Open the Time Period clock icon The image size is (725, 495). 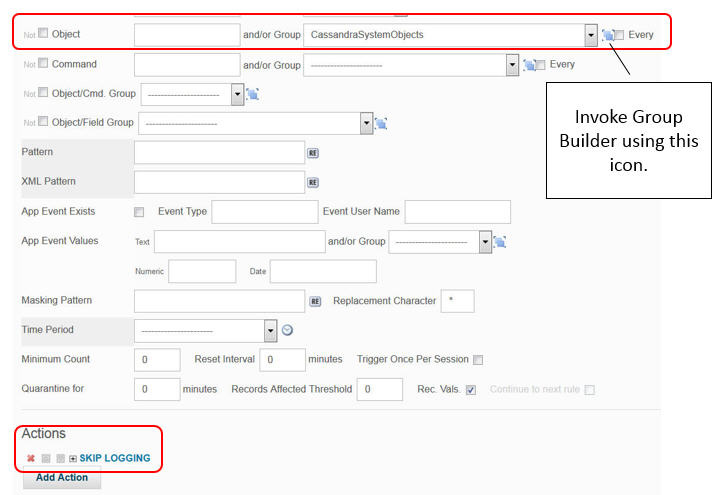tap(287, 330)
